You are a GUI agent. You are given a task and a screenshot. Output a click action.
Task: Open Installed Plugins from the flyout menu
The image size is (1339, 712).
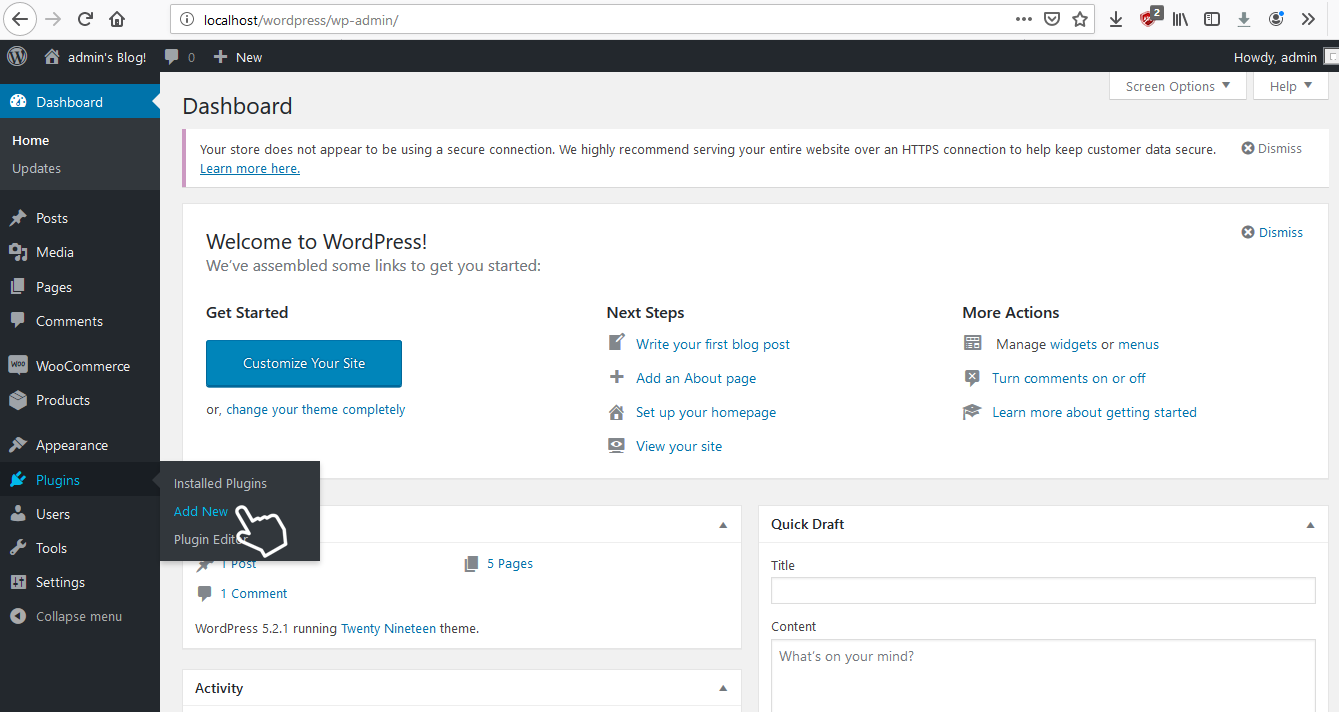(x=220, y=484)
